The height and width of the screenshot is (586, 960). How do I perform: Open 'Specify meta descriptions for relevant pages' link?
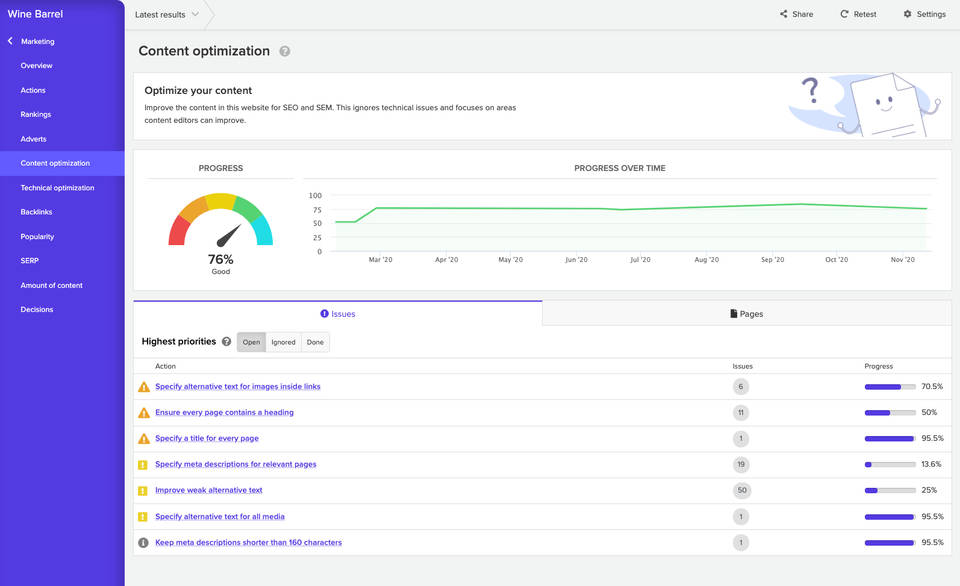point(235,464)
